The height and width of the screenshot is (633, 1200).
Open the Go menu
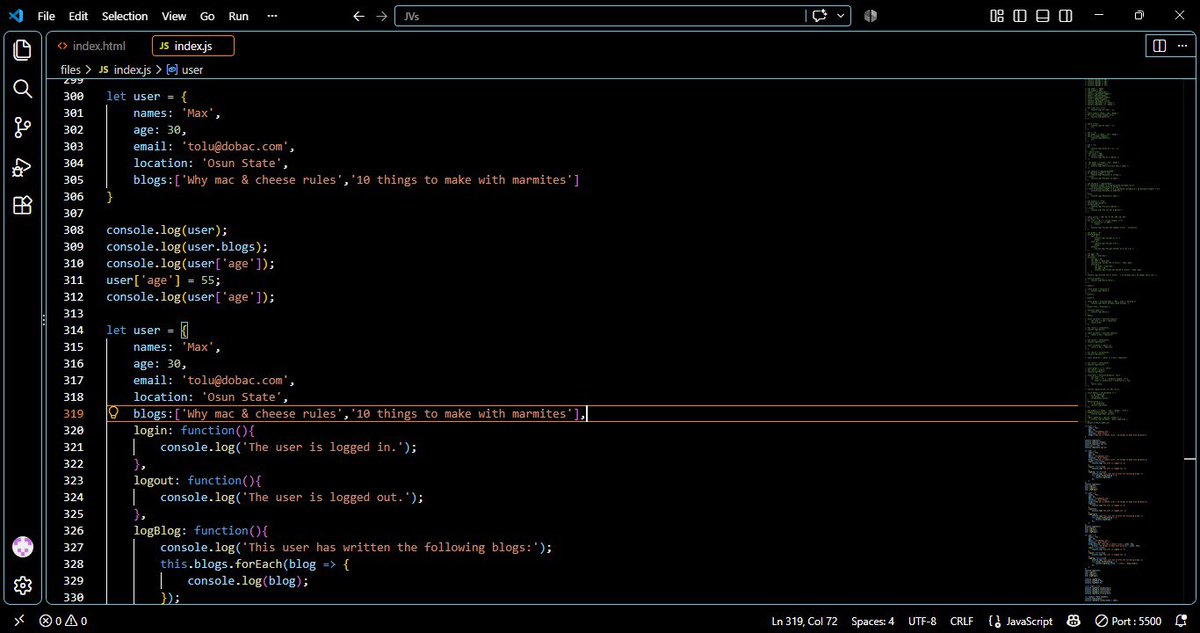[x=207, y=16]
